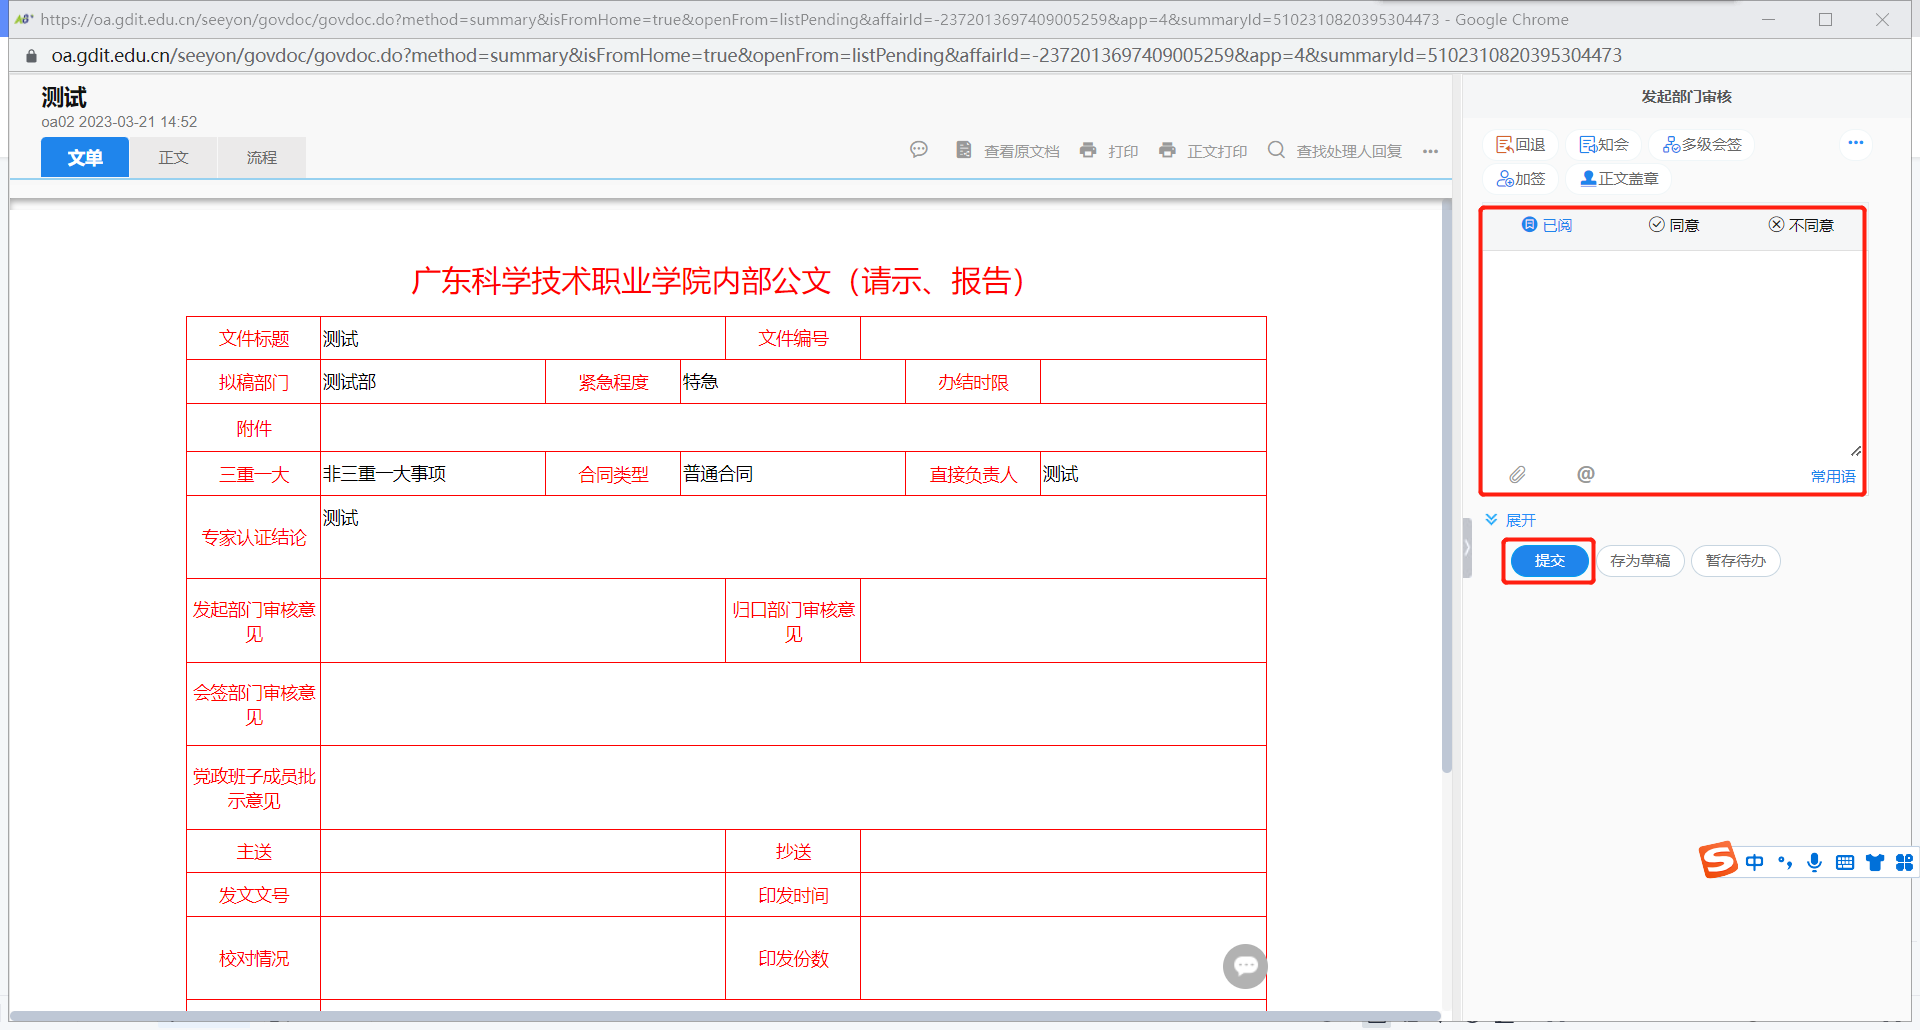Click the 知会 action
The width and height of the screenshot is (1920, 1030).
tap(1604, 145)
